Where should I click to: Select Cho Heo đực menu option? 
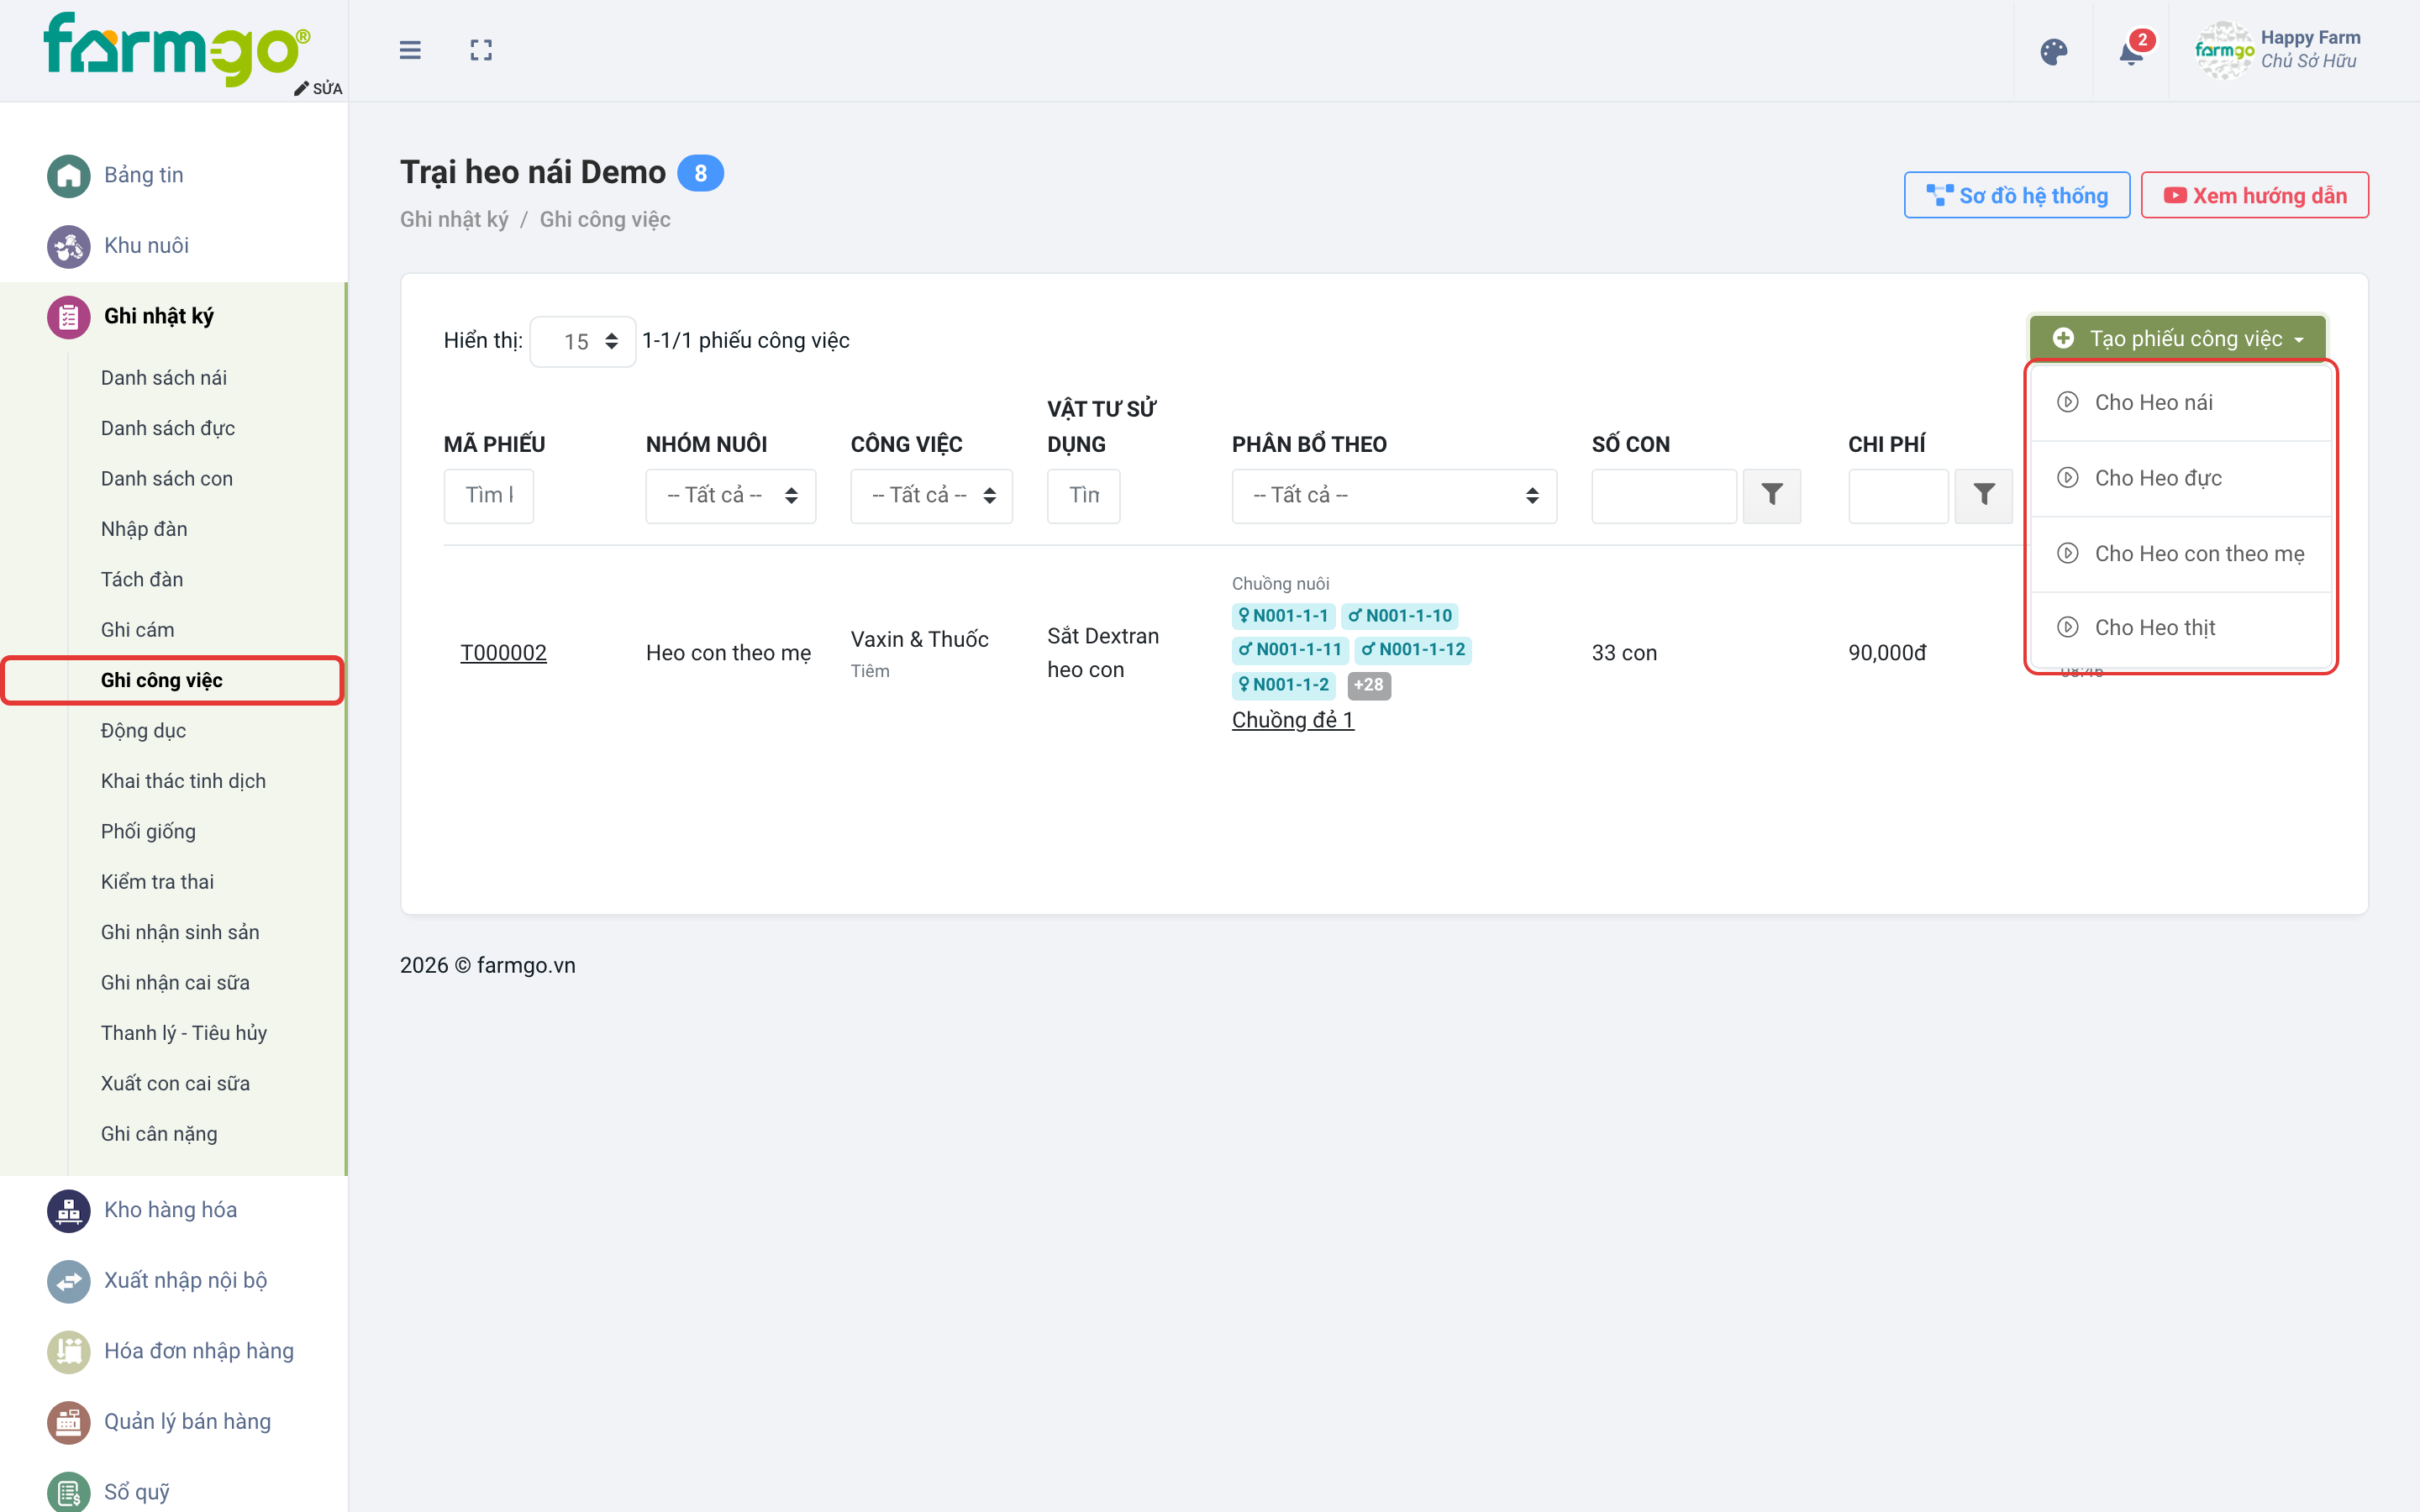tap(2181, 479)
